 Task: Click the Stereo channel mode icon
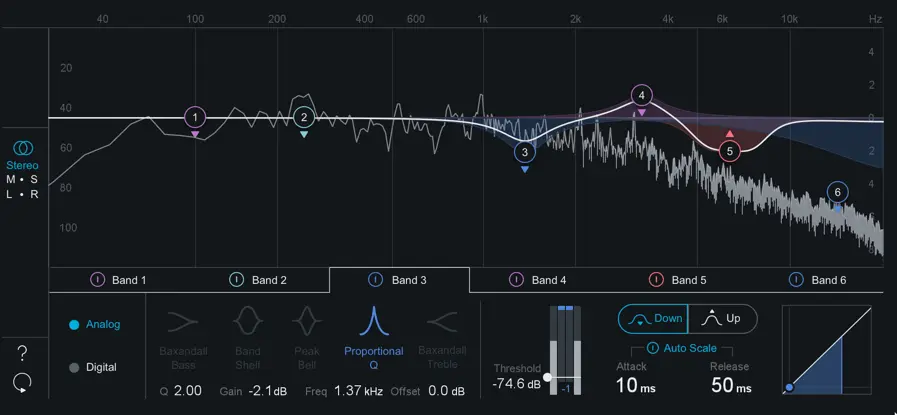22,147
